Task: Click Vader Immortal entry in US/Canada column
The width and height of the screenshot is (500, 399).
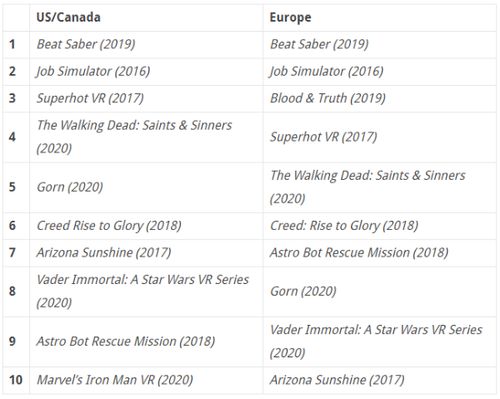Action: pos(143,291)
